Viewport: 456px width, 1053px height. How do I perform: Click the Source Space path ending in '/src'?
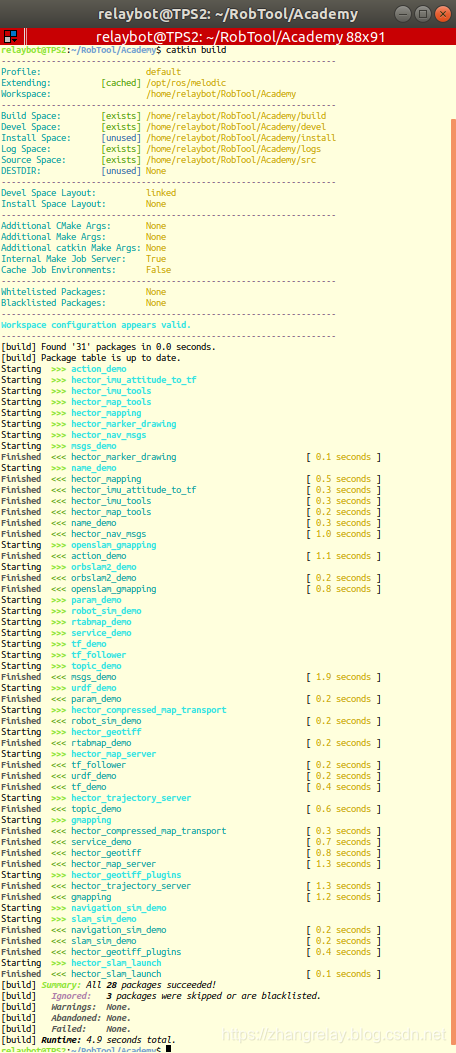pos(230,160)
